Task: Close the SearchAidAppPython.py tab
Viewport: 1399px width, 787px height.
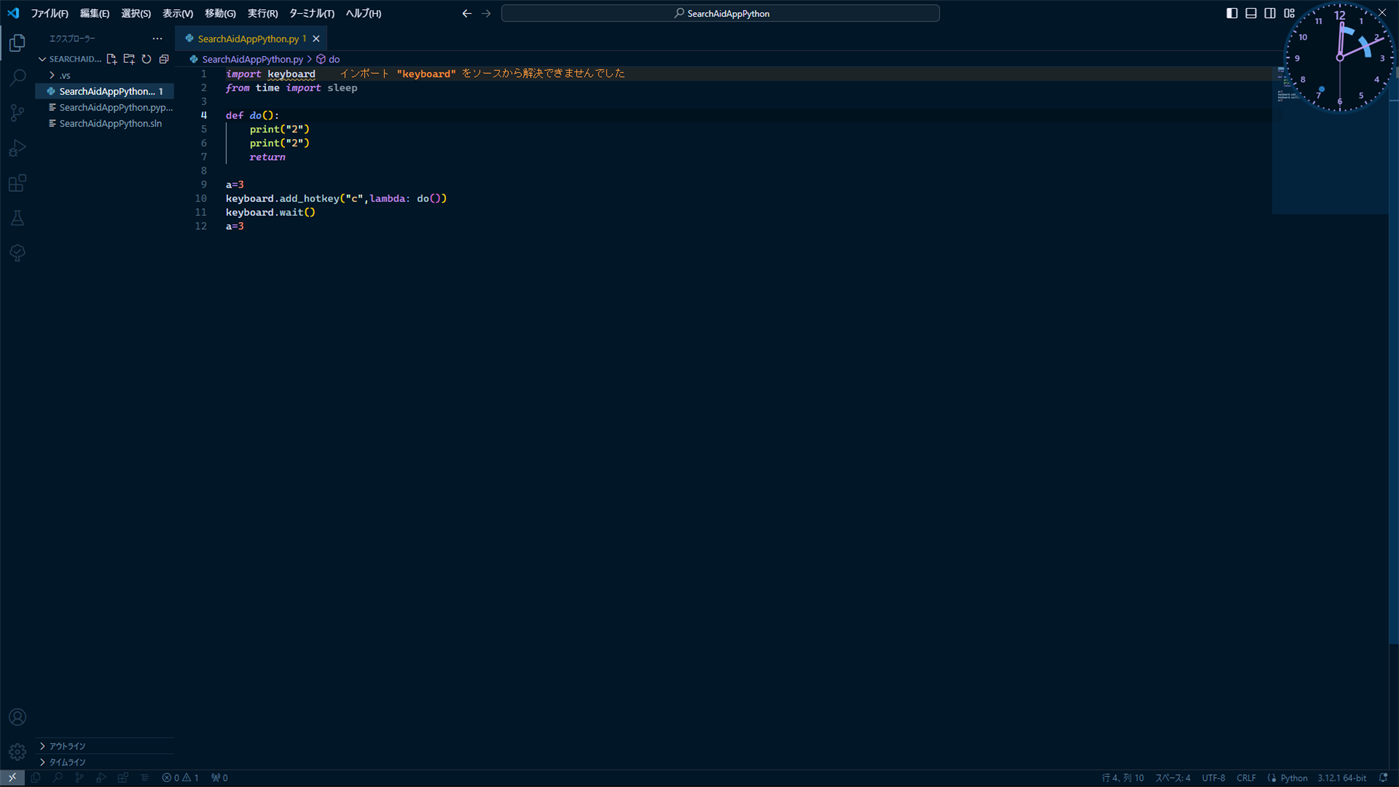Action: [x=316, y=39]
